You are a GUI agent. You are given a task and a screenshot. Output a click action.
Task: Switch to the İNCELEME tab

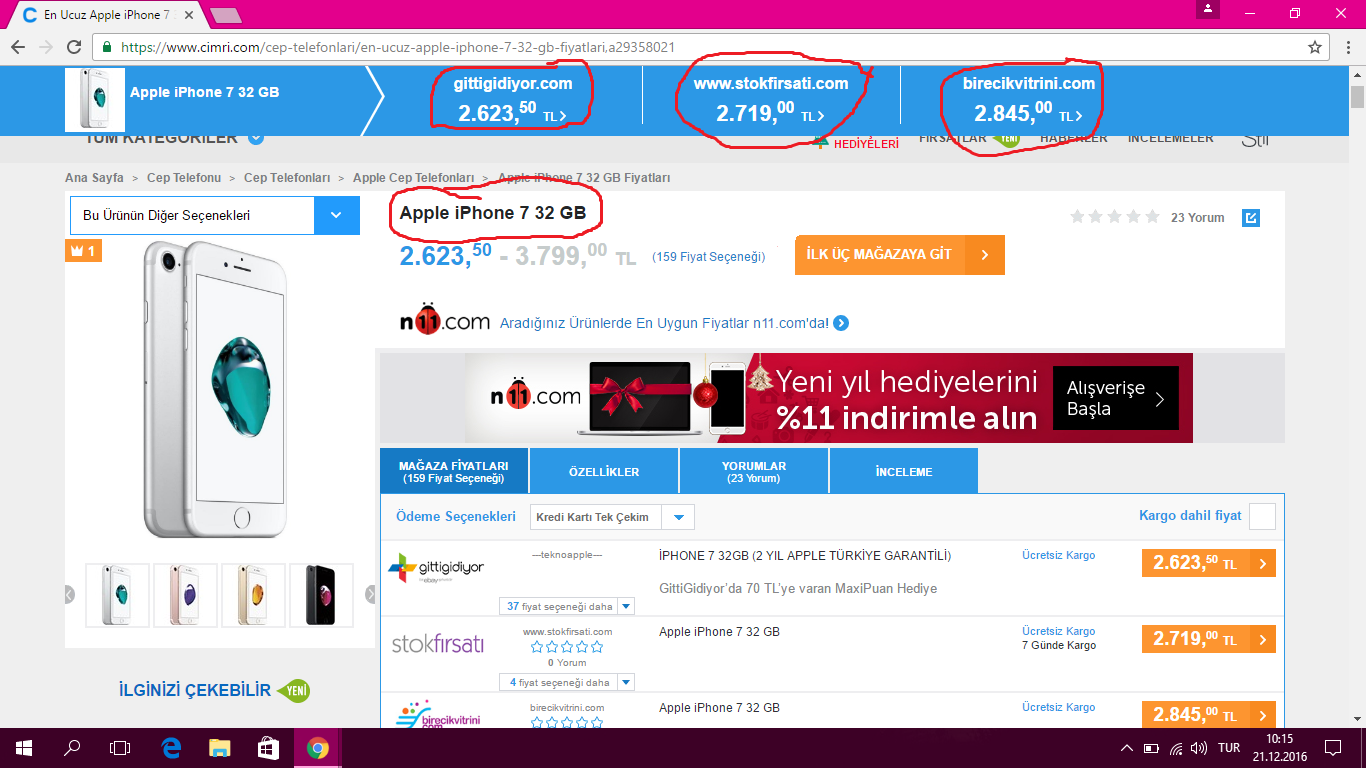click(x=904, y=471)
